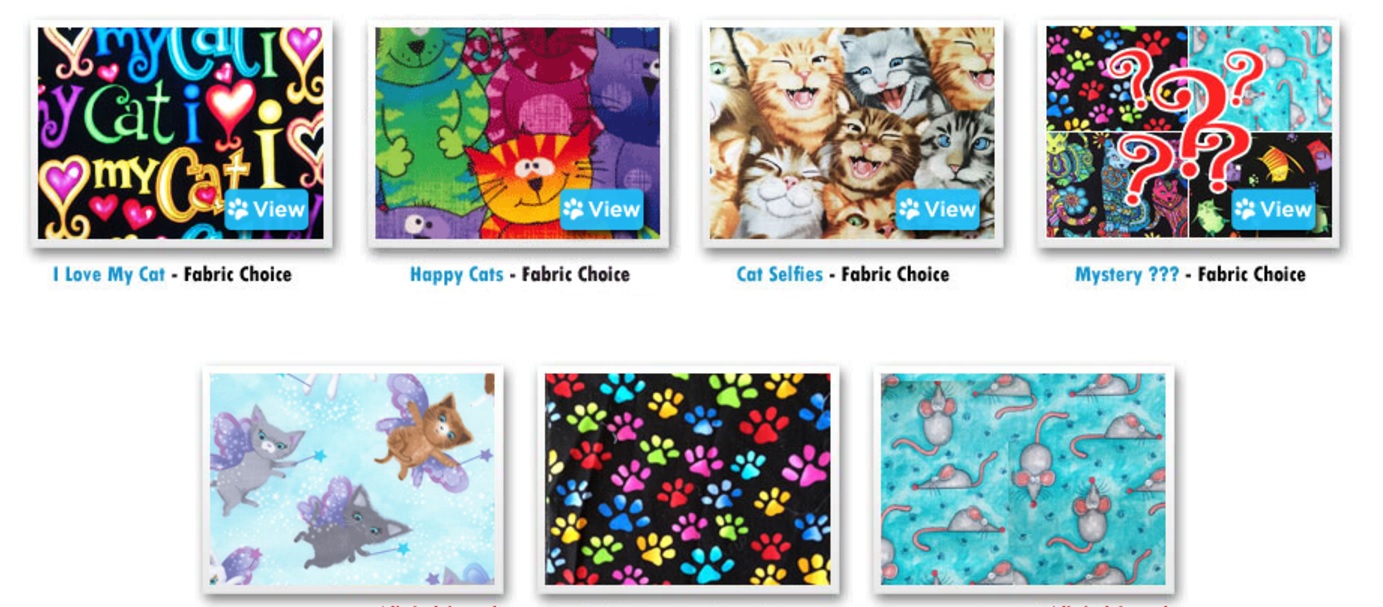1383x607 pixels.
Task: Click 'Fabric Choice' text beside Happy Cats
Action: (x=576, y=274)
